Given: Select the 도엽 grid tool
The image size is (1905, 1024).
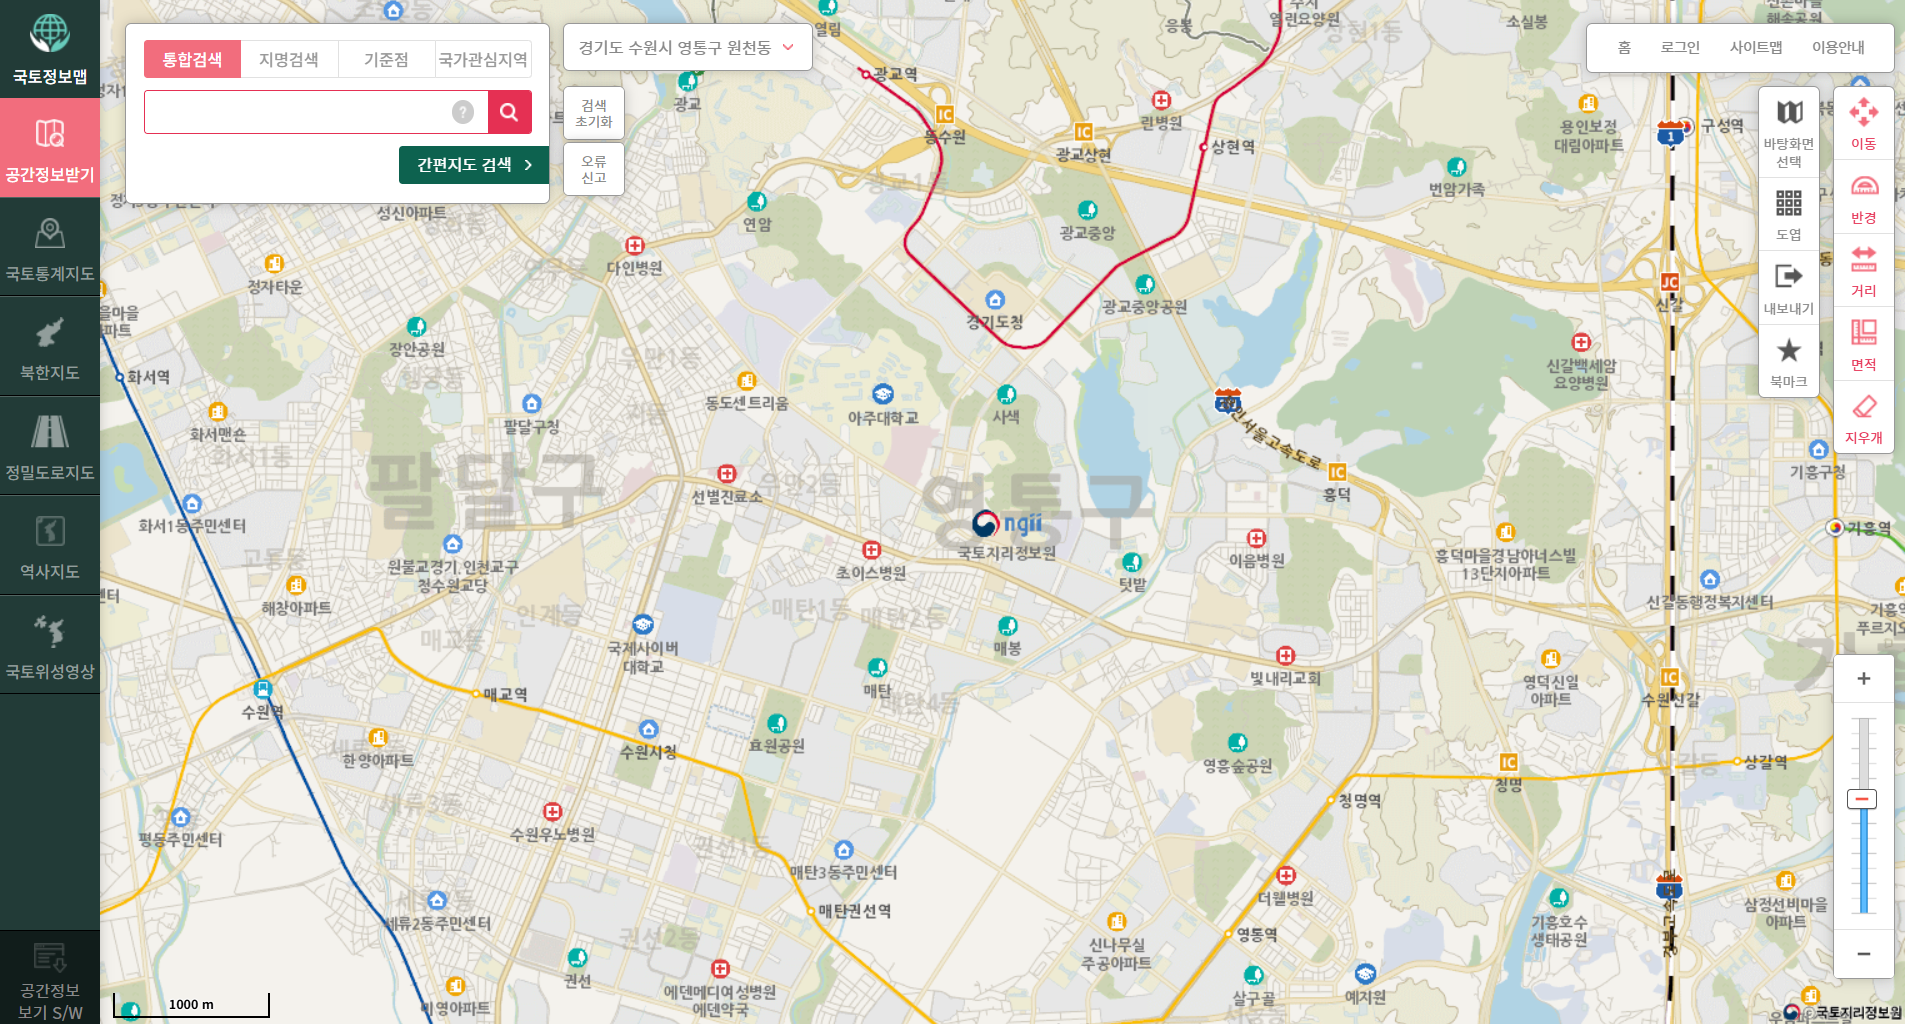Looking at the screenshot, I should coord(1789,215).
